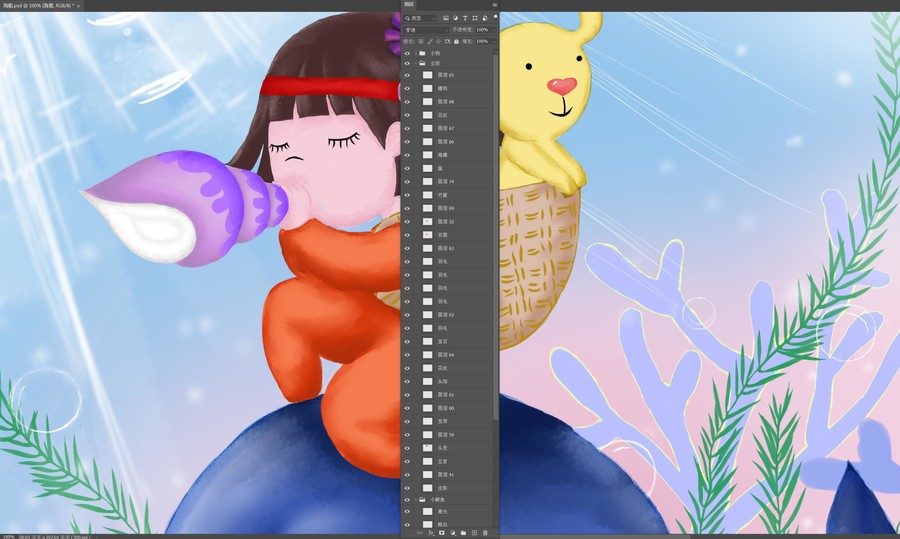The width and height of the screenshot is (900, 539).
Task: Collapse the 女孩 layer group
Action: 416,63
